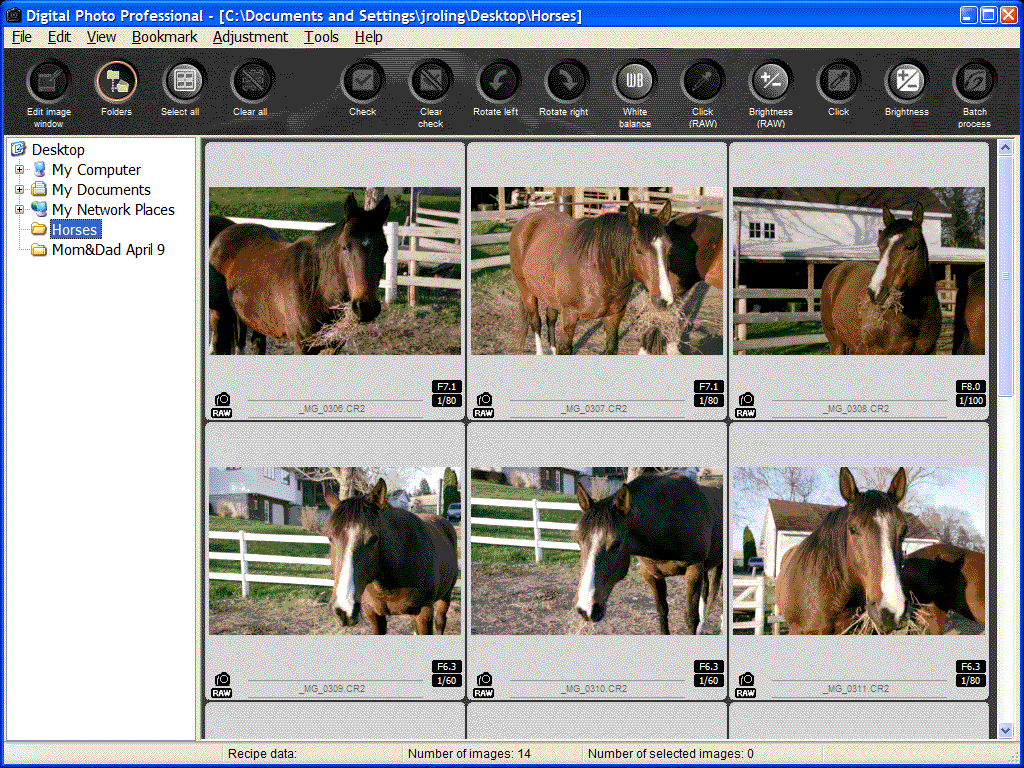Rotate the image left
Image resolution: width=1024 pixels, height=768 pixels.
click(x=497, y=82)
